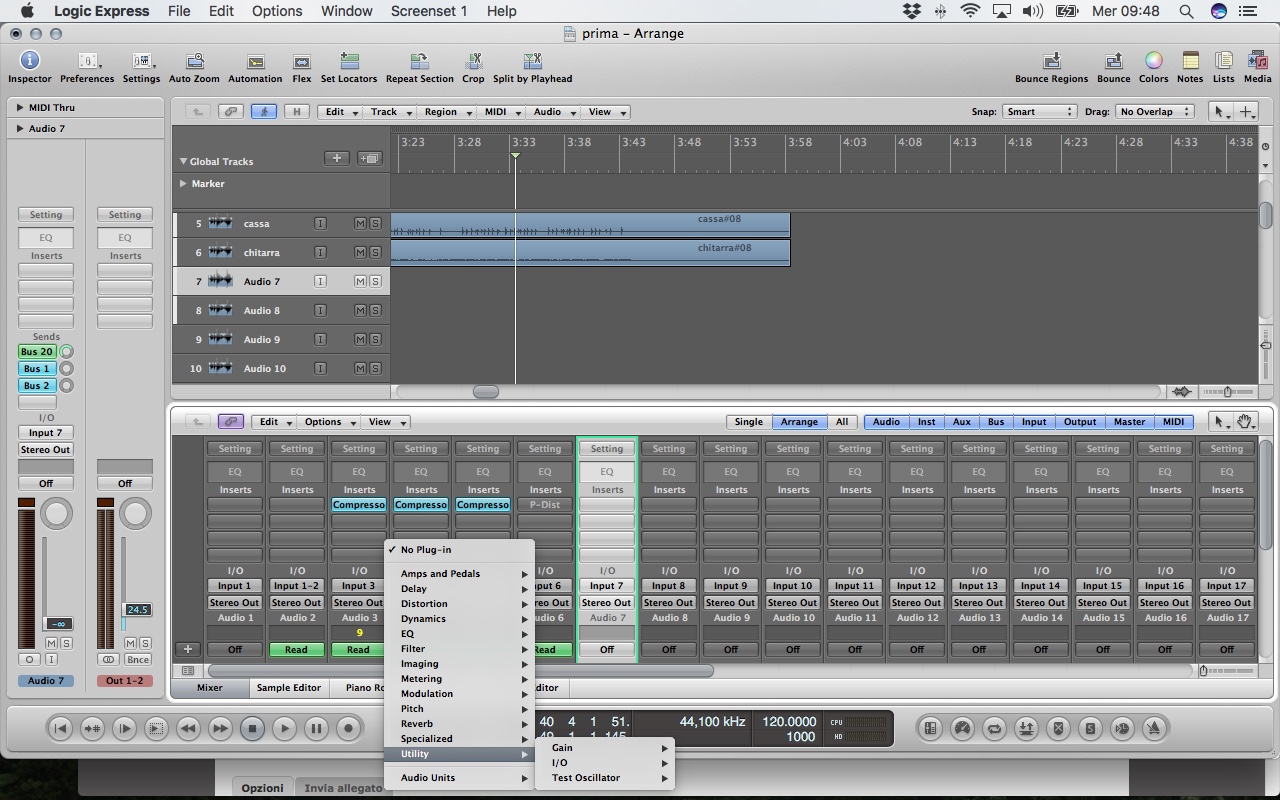
Task: Open the Media panel from the toolbar
Action: (1257, 67)
